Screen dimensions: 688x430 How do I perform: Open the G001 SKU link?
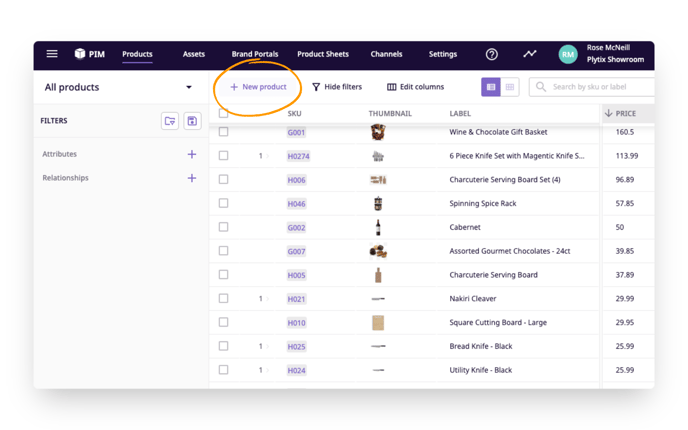[296, 133]
